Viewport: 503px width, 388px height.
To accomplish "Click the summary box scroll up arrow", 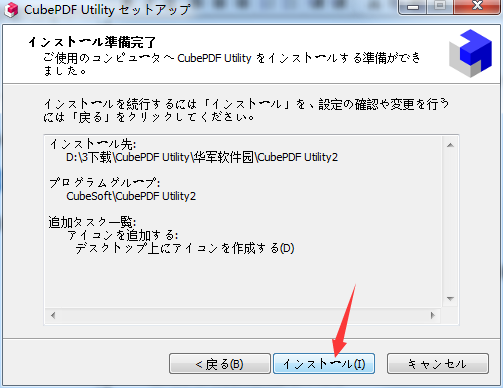I will click(450, 145).
